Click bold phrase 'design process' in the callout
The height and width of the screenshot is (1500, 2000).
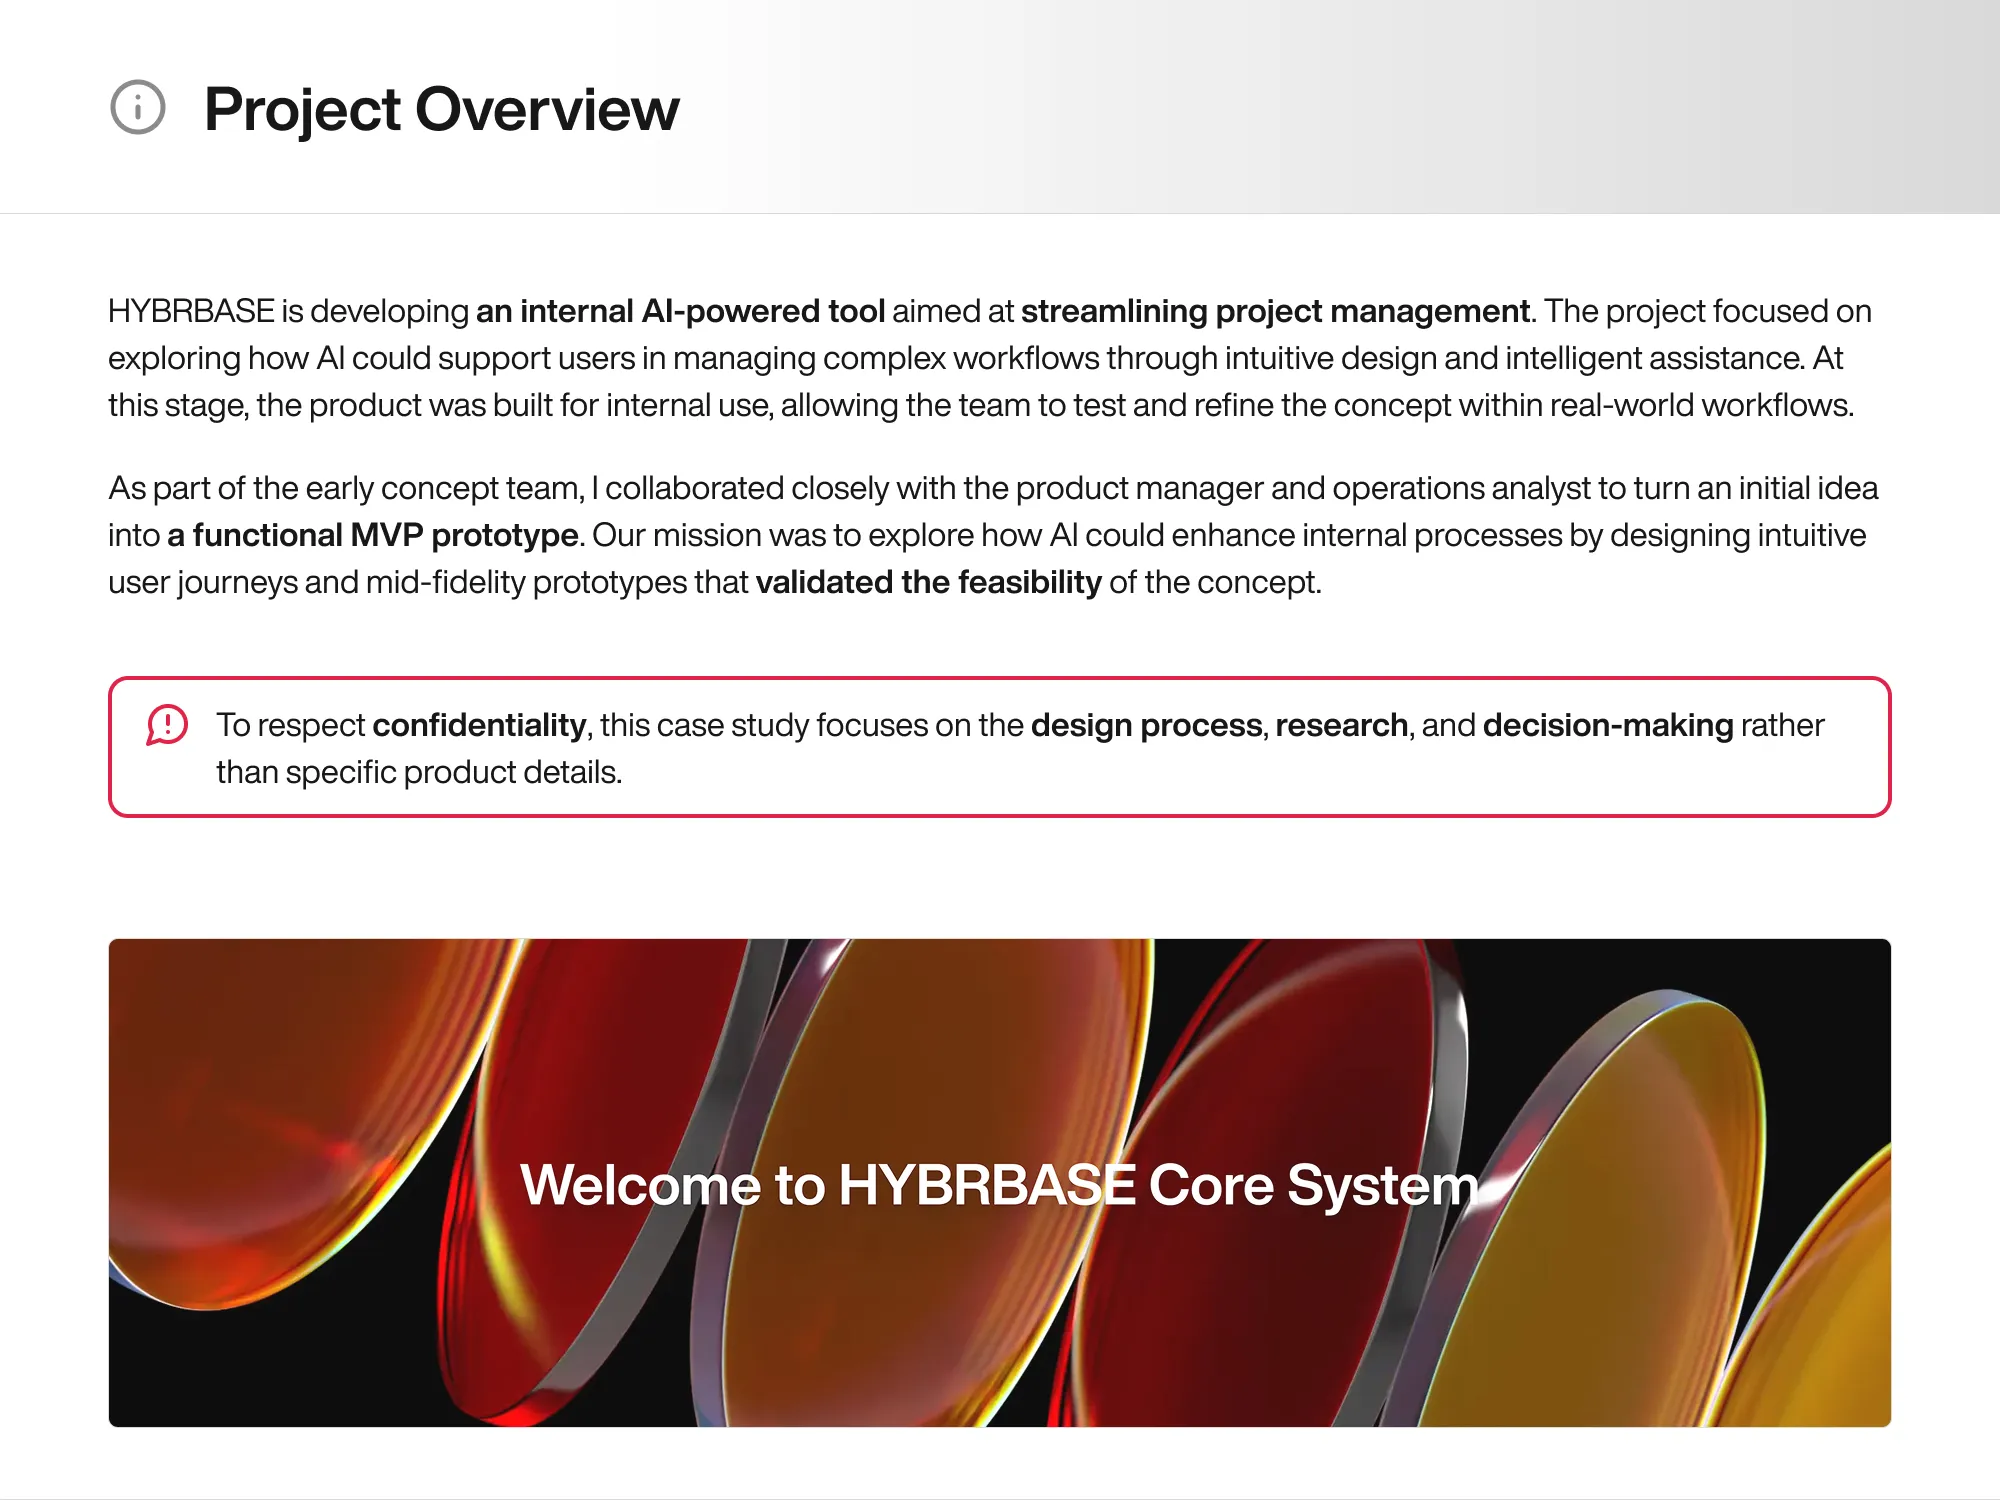click(1146, 725)
